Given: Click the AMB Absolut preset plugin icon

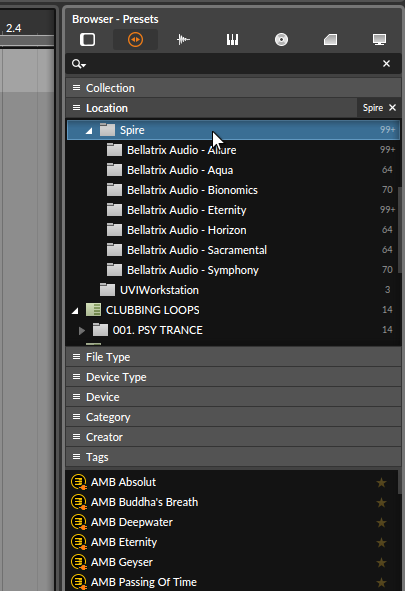Looking at the screenshot, I should [79, 482].
